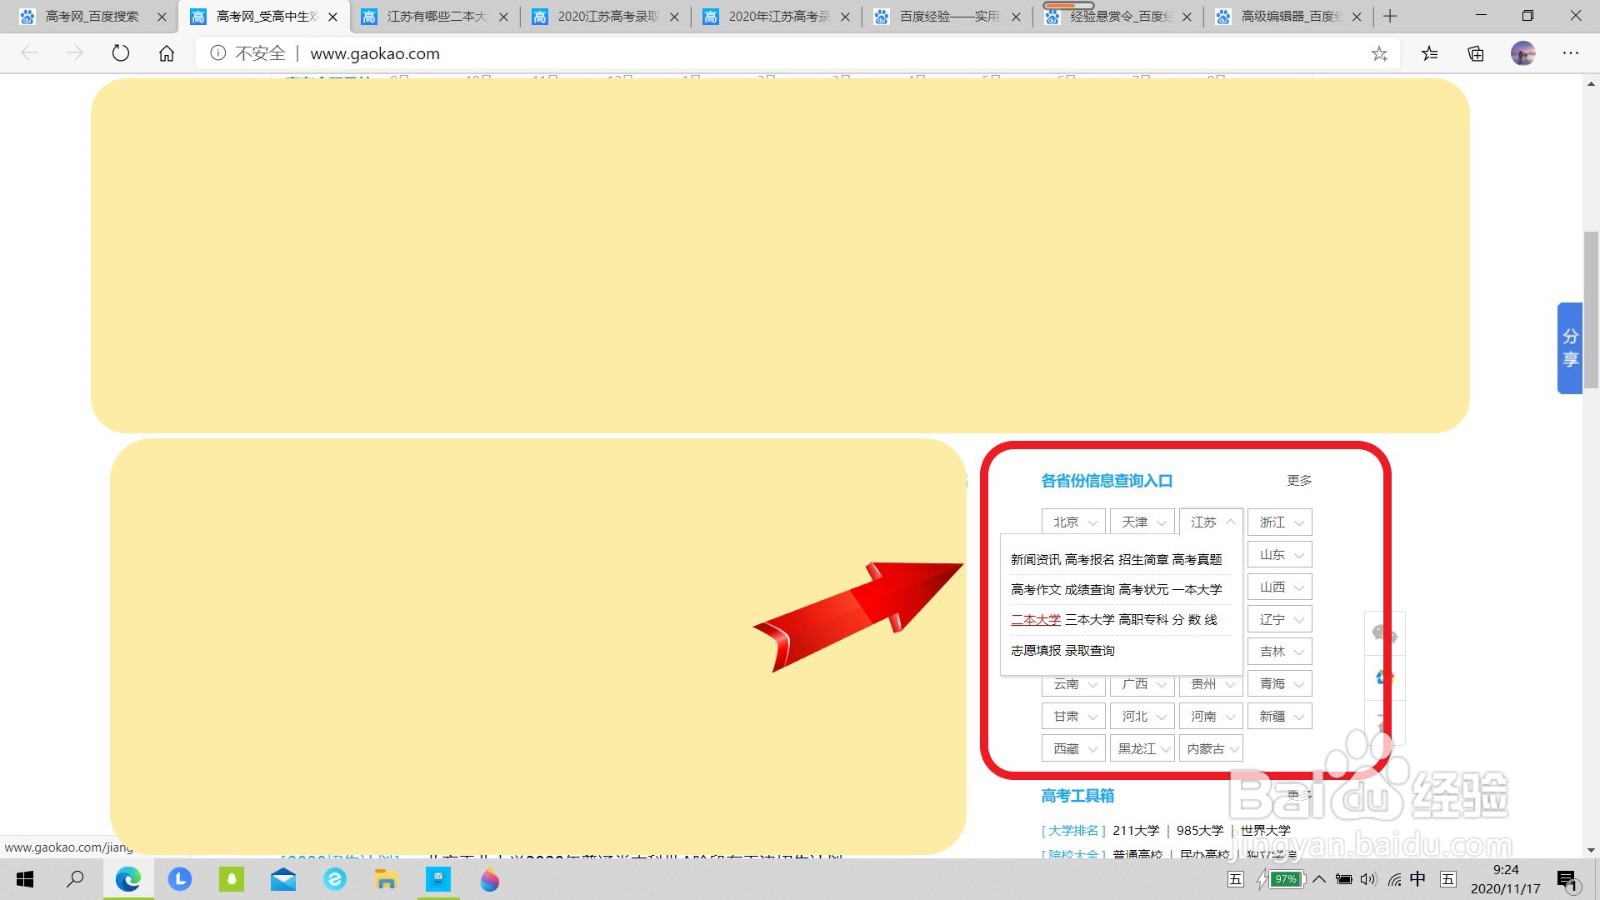Switch to the 江苏有哪些二本大 tab
The image size is (1600, 900).
tap(435, 16)
